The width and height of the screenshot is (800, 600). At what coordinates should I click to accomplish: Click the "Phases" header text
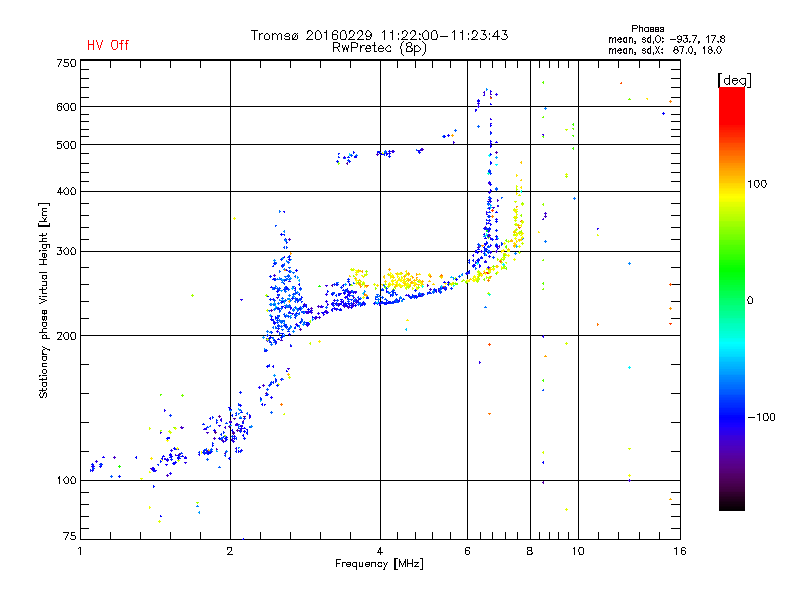coord(647,29)
